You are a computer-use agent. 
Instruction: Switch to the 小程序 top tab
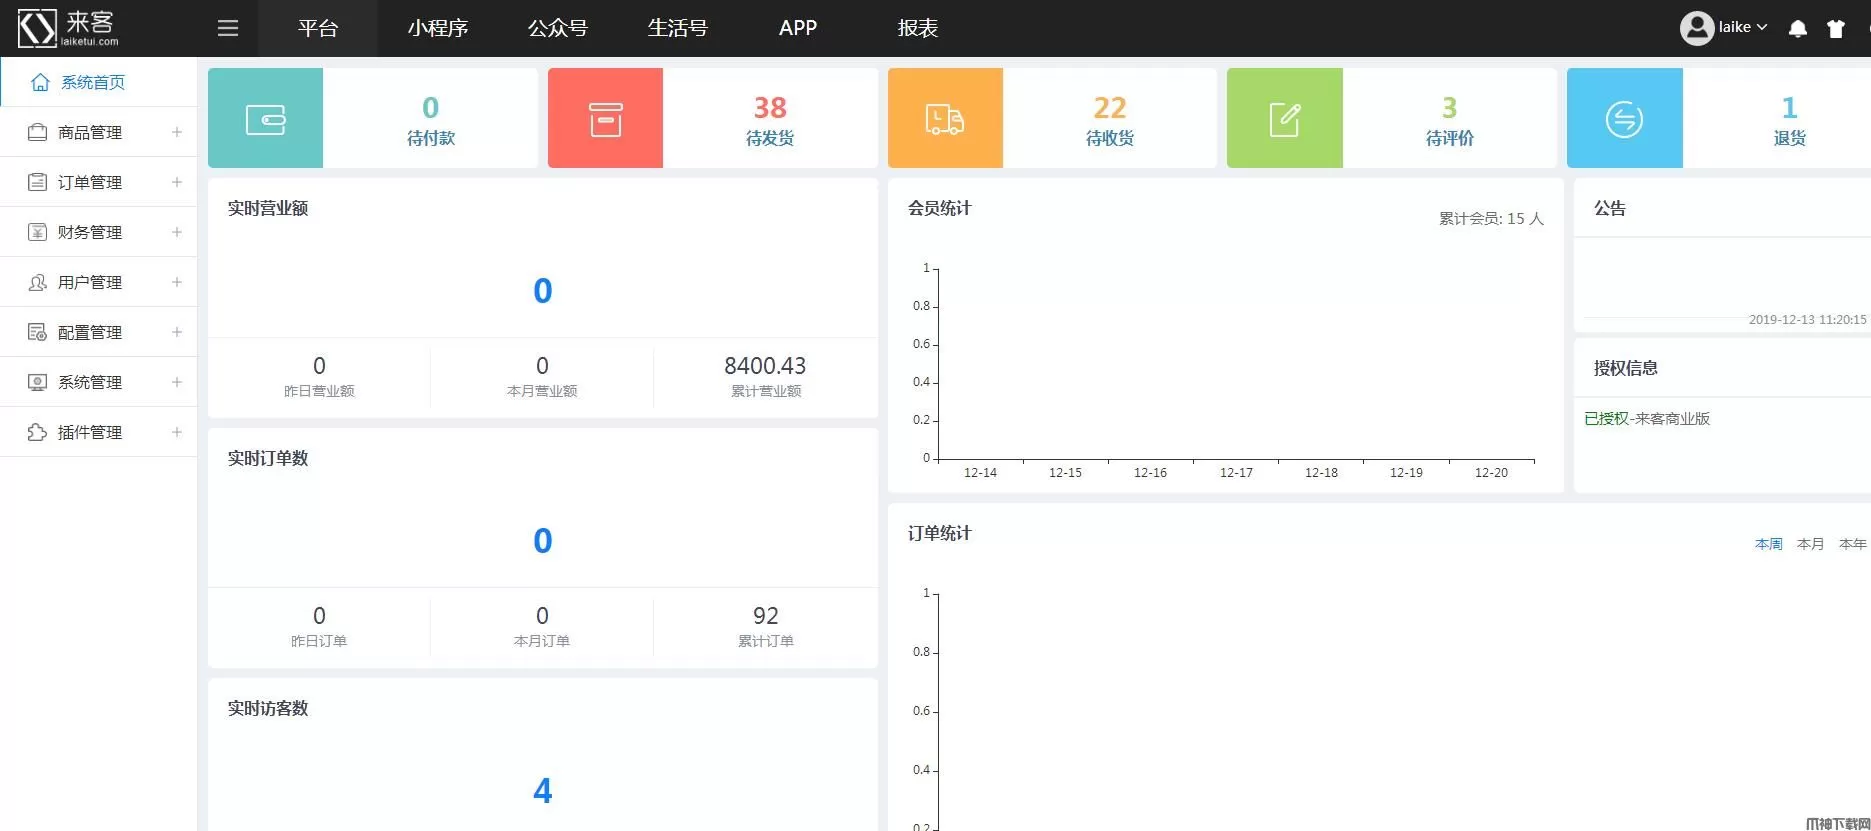(x=438, y=28)
